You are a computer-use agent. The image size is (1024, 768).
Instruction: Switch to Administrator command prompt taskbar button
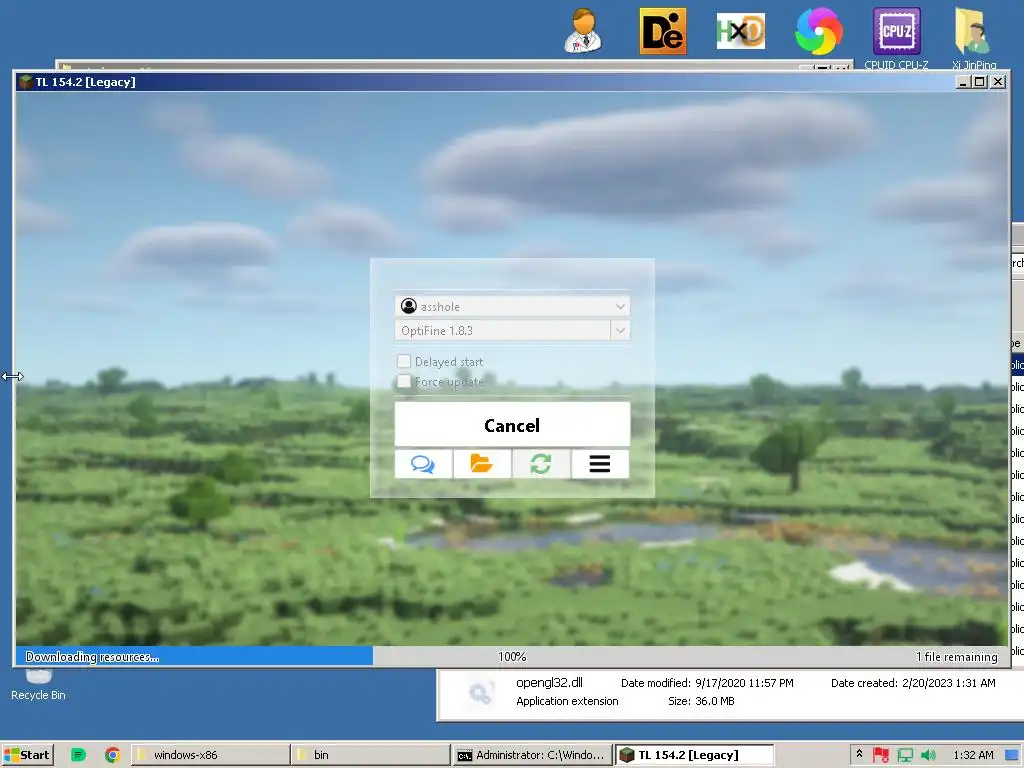pos(531,755)
